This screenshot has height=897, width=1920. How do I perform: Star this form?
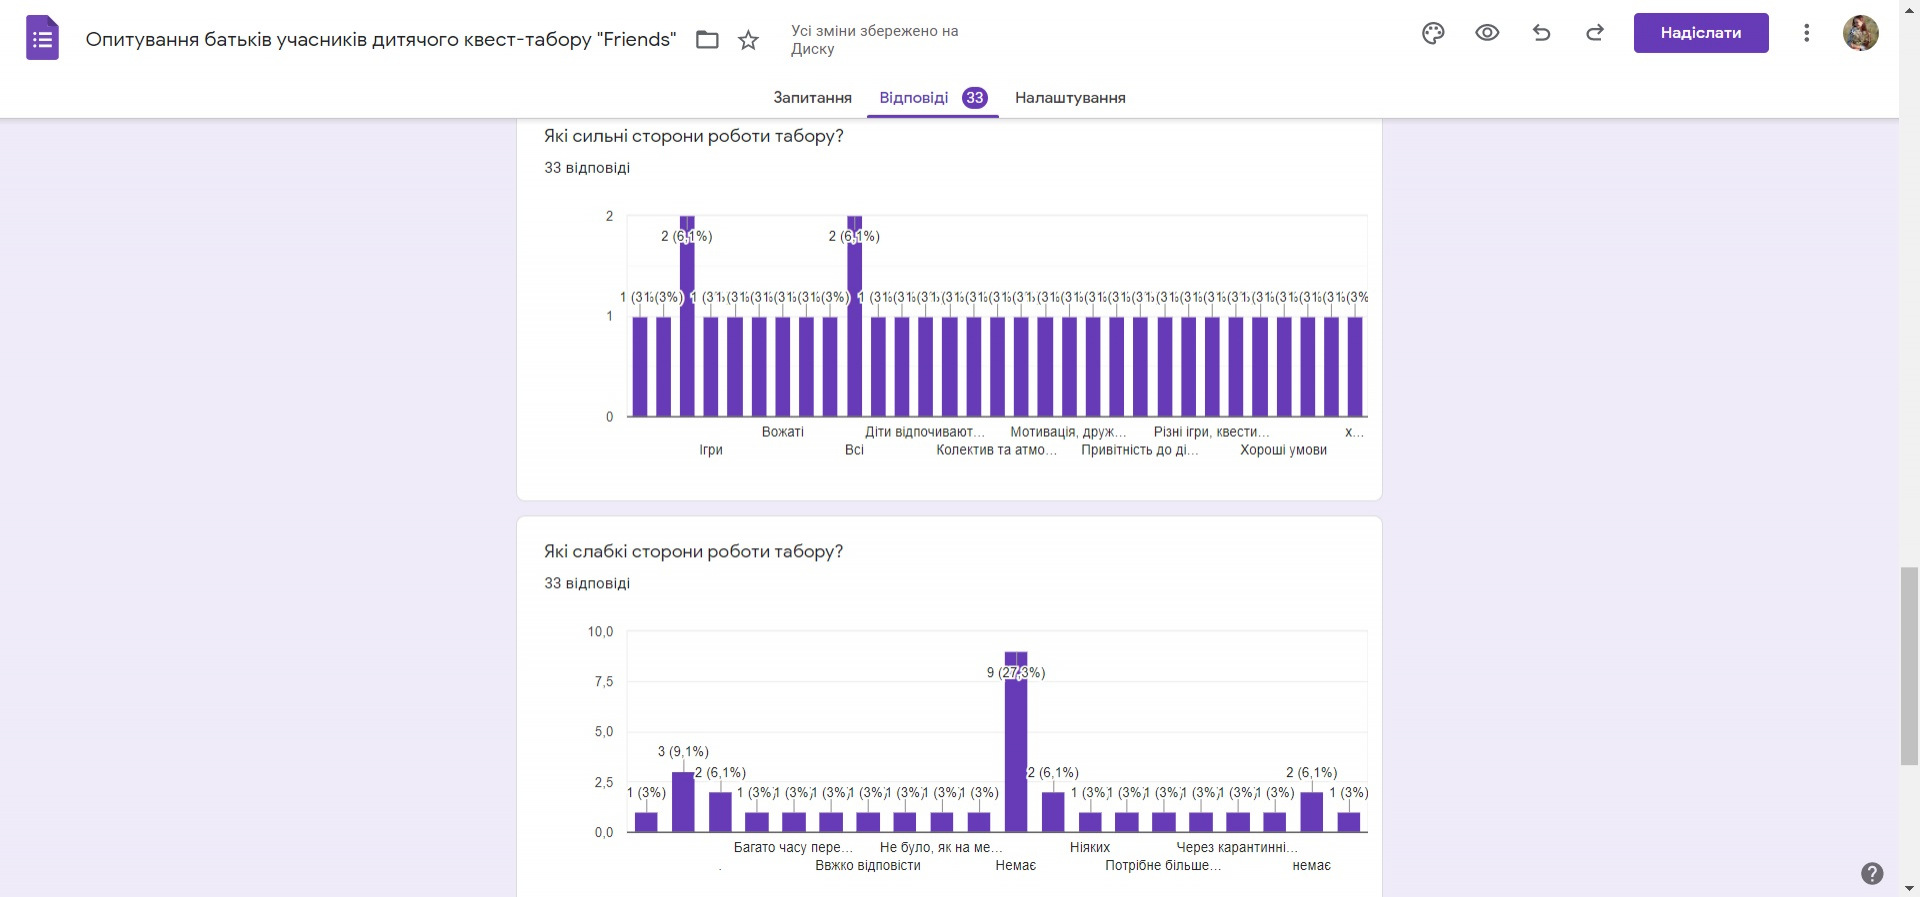(748, 40)
